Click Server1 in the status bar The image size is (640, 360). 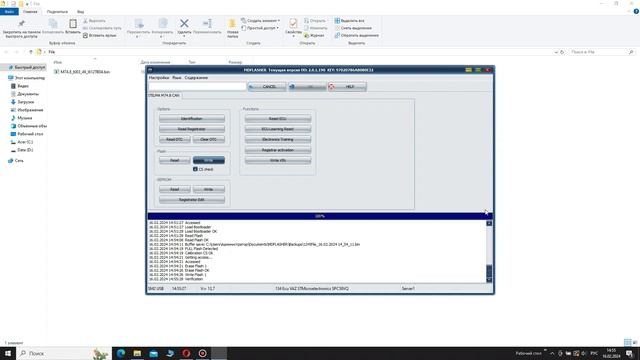click(x=408, y=289)
